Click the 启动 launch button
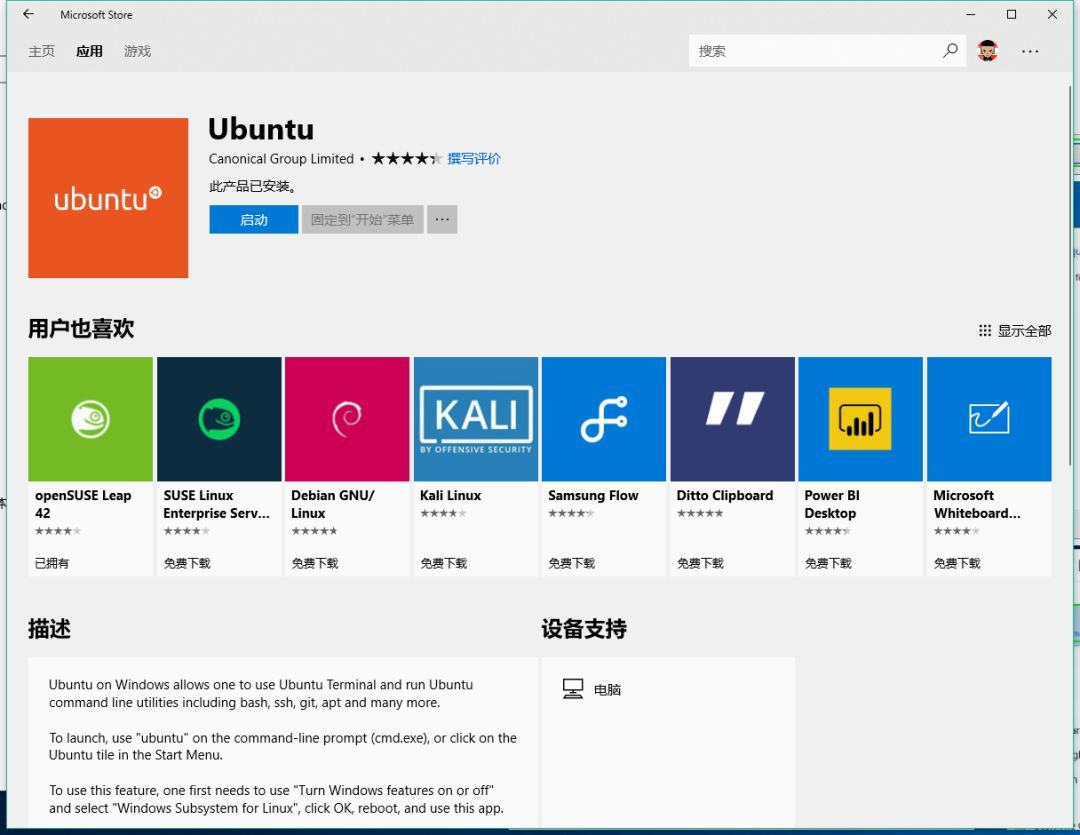The height and width of the screenshot is (835, 1080). pyautogui.click(x=253, y=219)
